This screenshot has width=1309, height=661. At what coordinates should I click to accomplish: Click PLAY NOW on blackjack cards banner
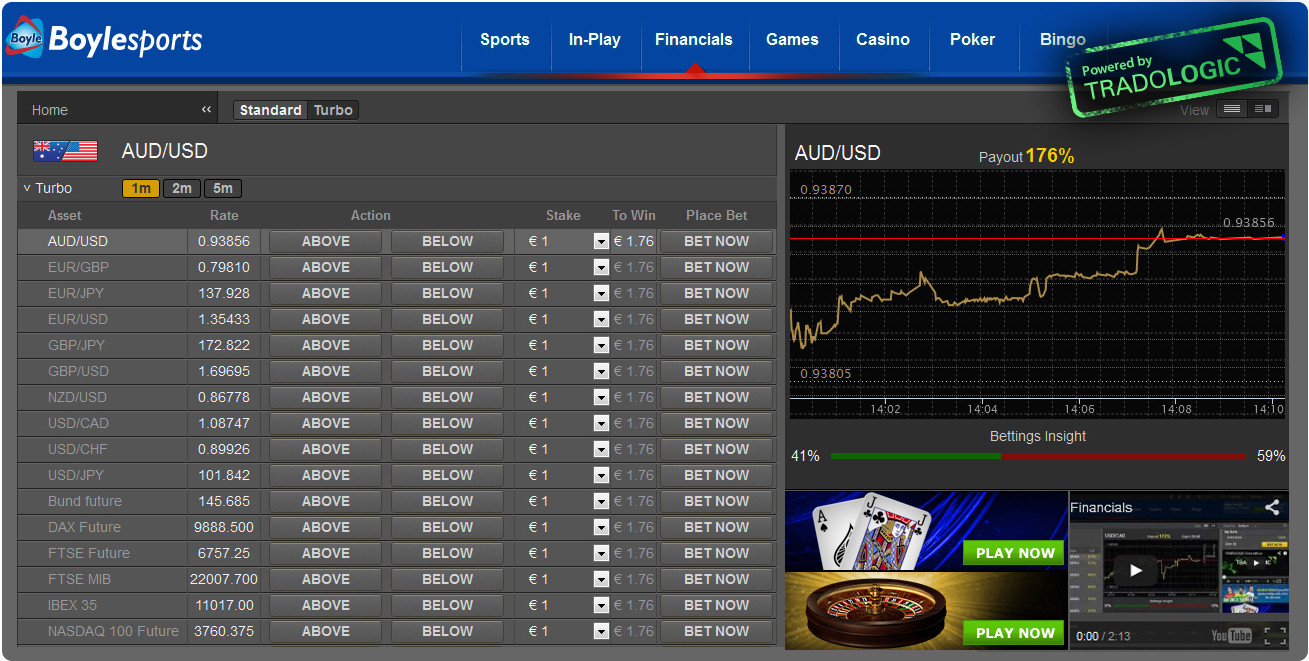pyautogui.click(x=1014, y=553)
